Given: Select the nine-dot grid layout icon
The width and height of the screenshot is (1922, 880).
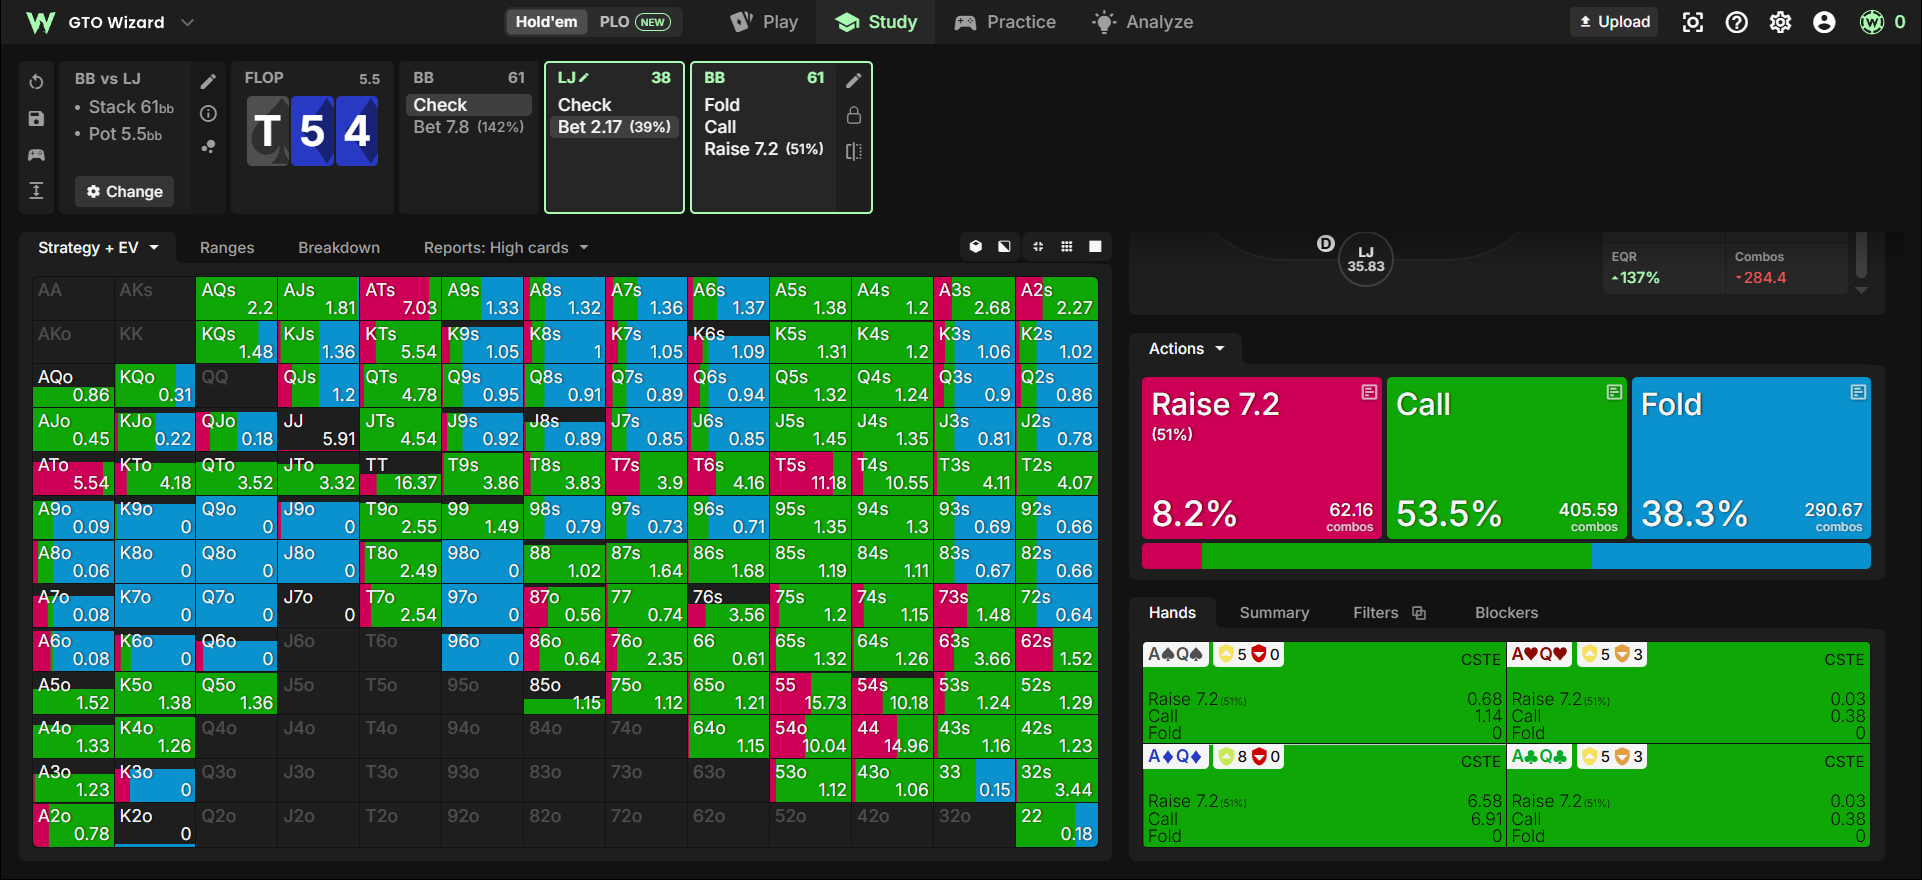Looking at the screenshot, I should point(1067,247).
